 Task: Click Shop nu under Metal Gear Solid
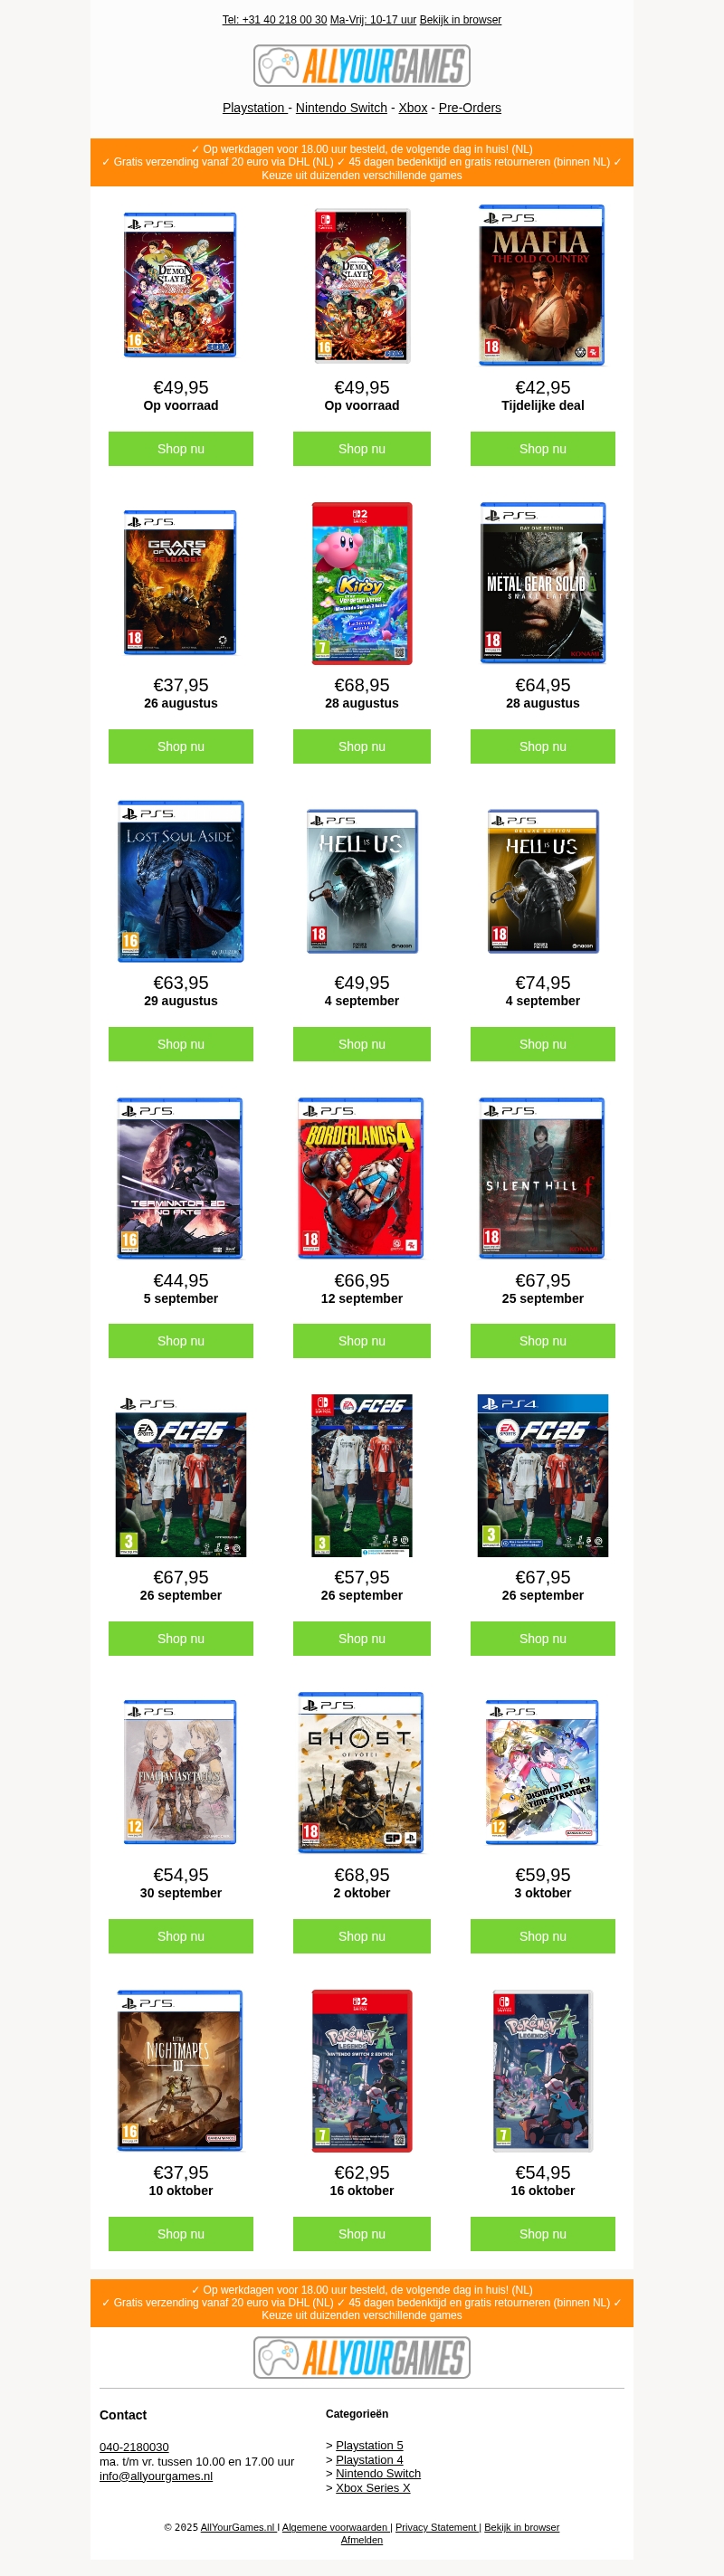pos(543,746)
